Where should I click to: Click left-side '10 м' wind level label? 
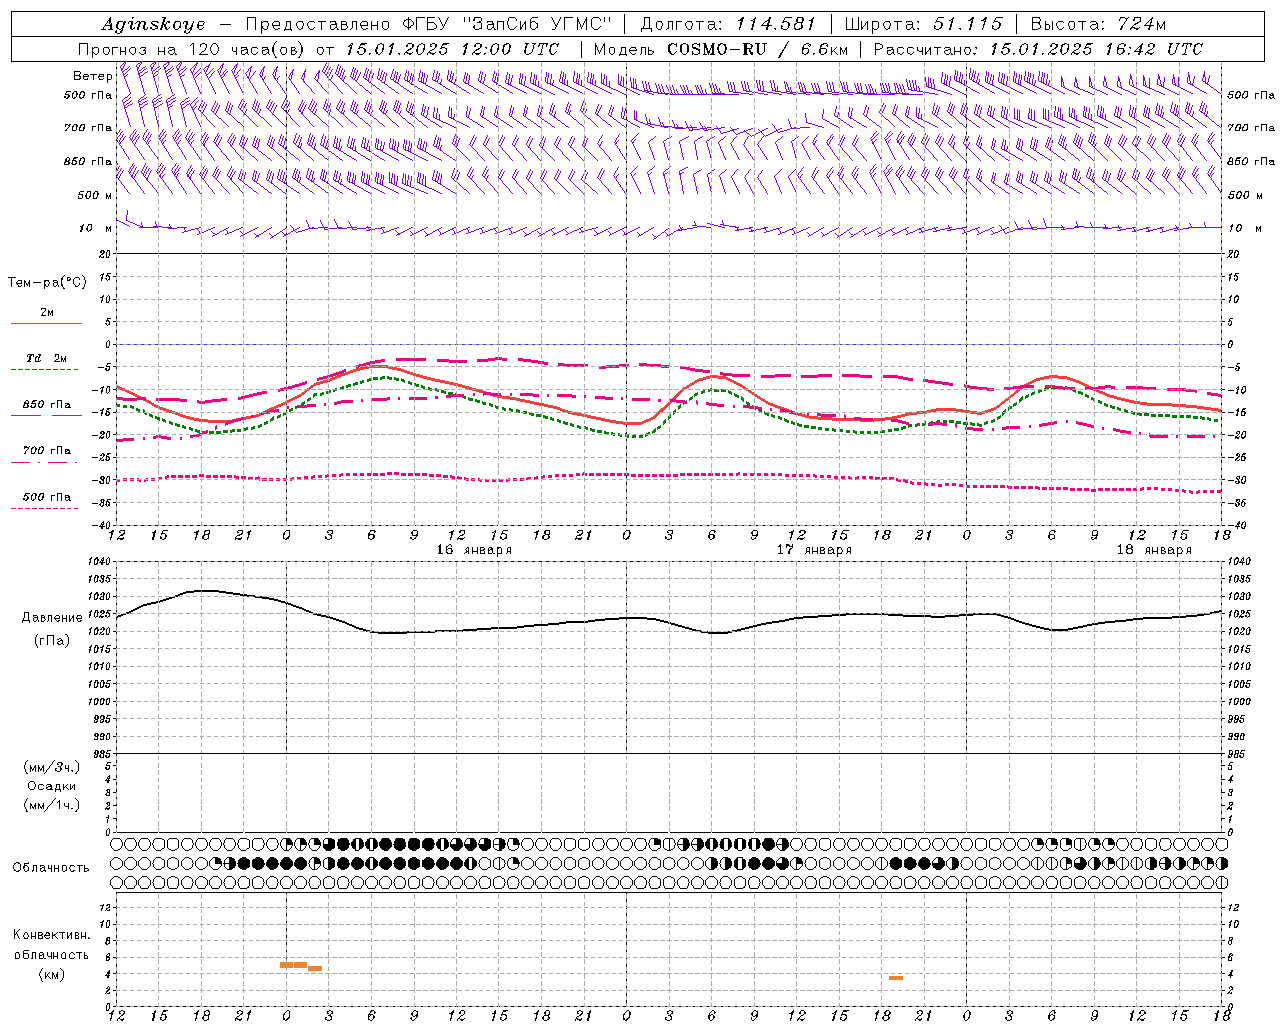(95, 228)
